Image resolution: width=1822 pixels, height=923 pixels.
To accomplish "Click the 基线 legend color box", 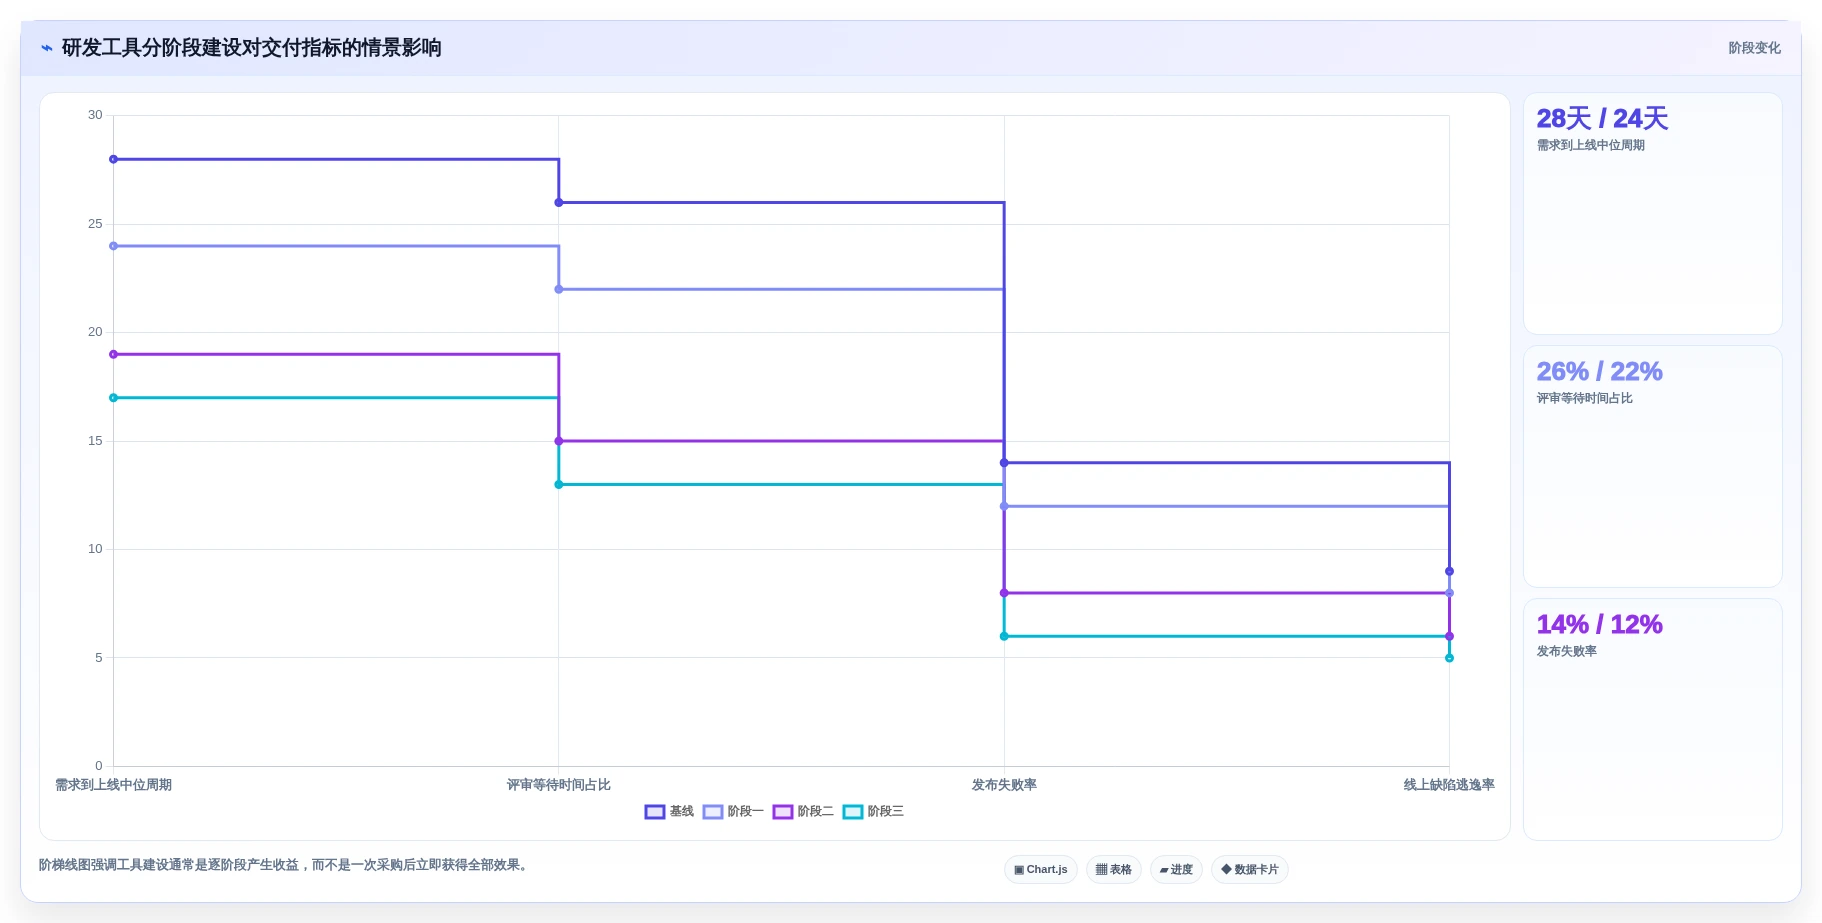I will (x=655, y=812).
